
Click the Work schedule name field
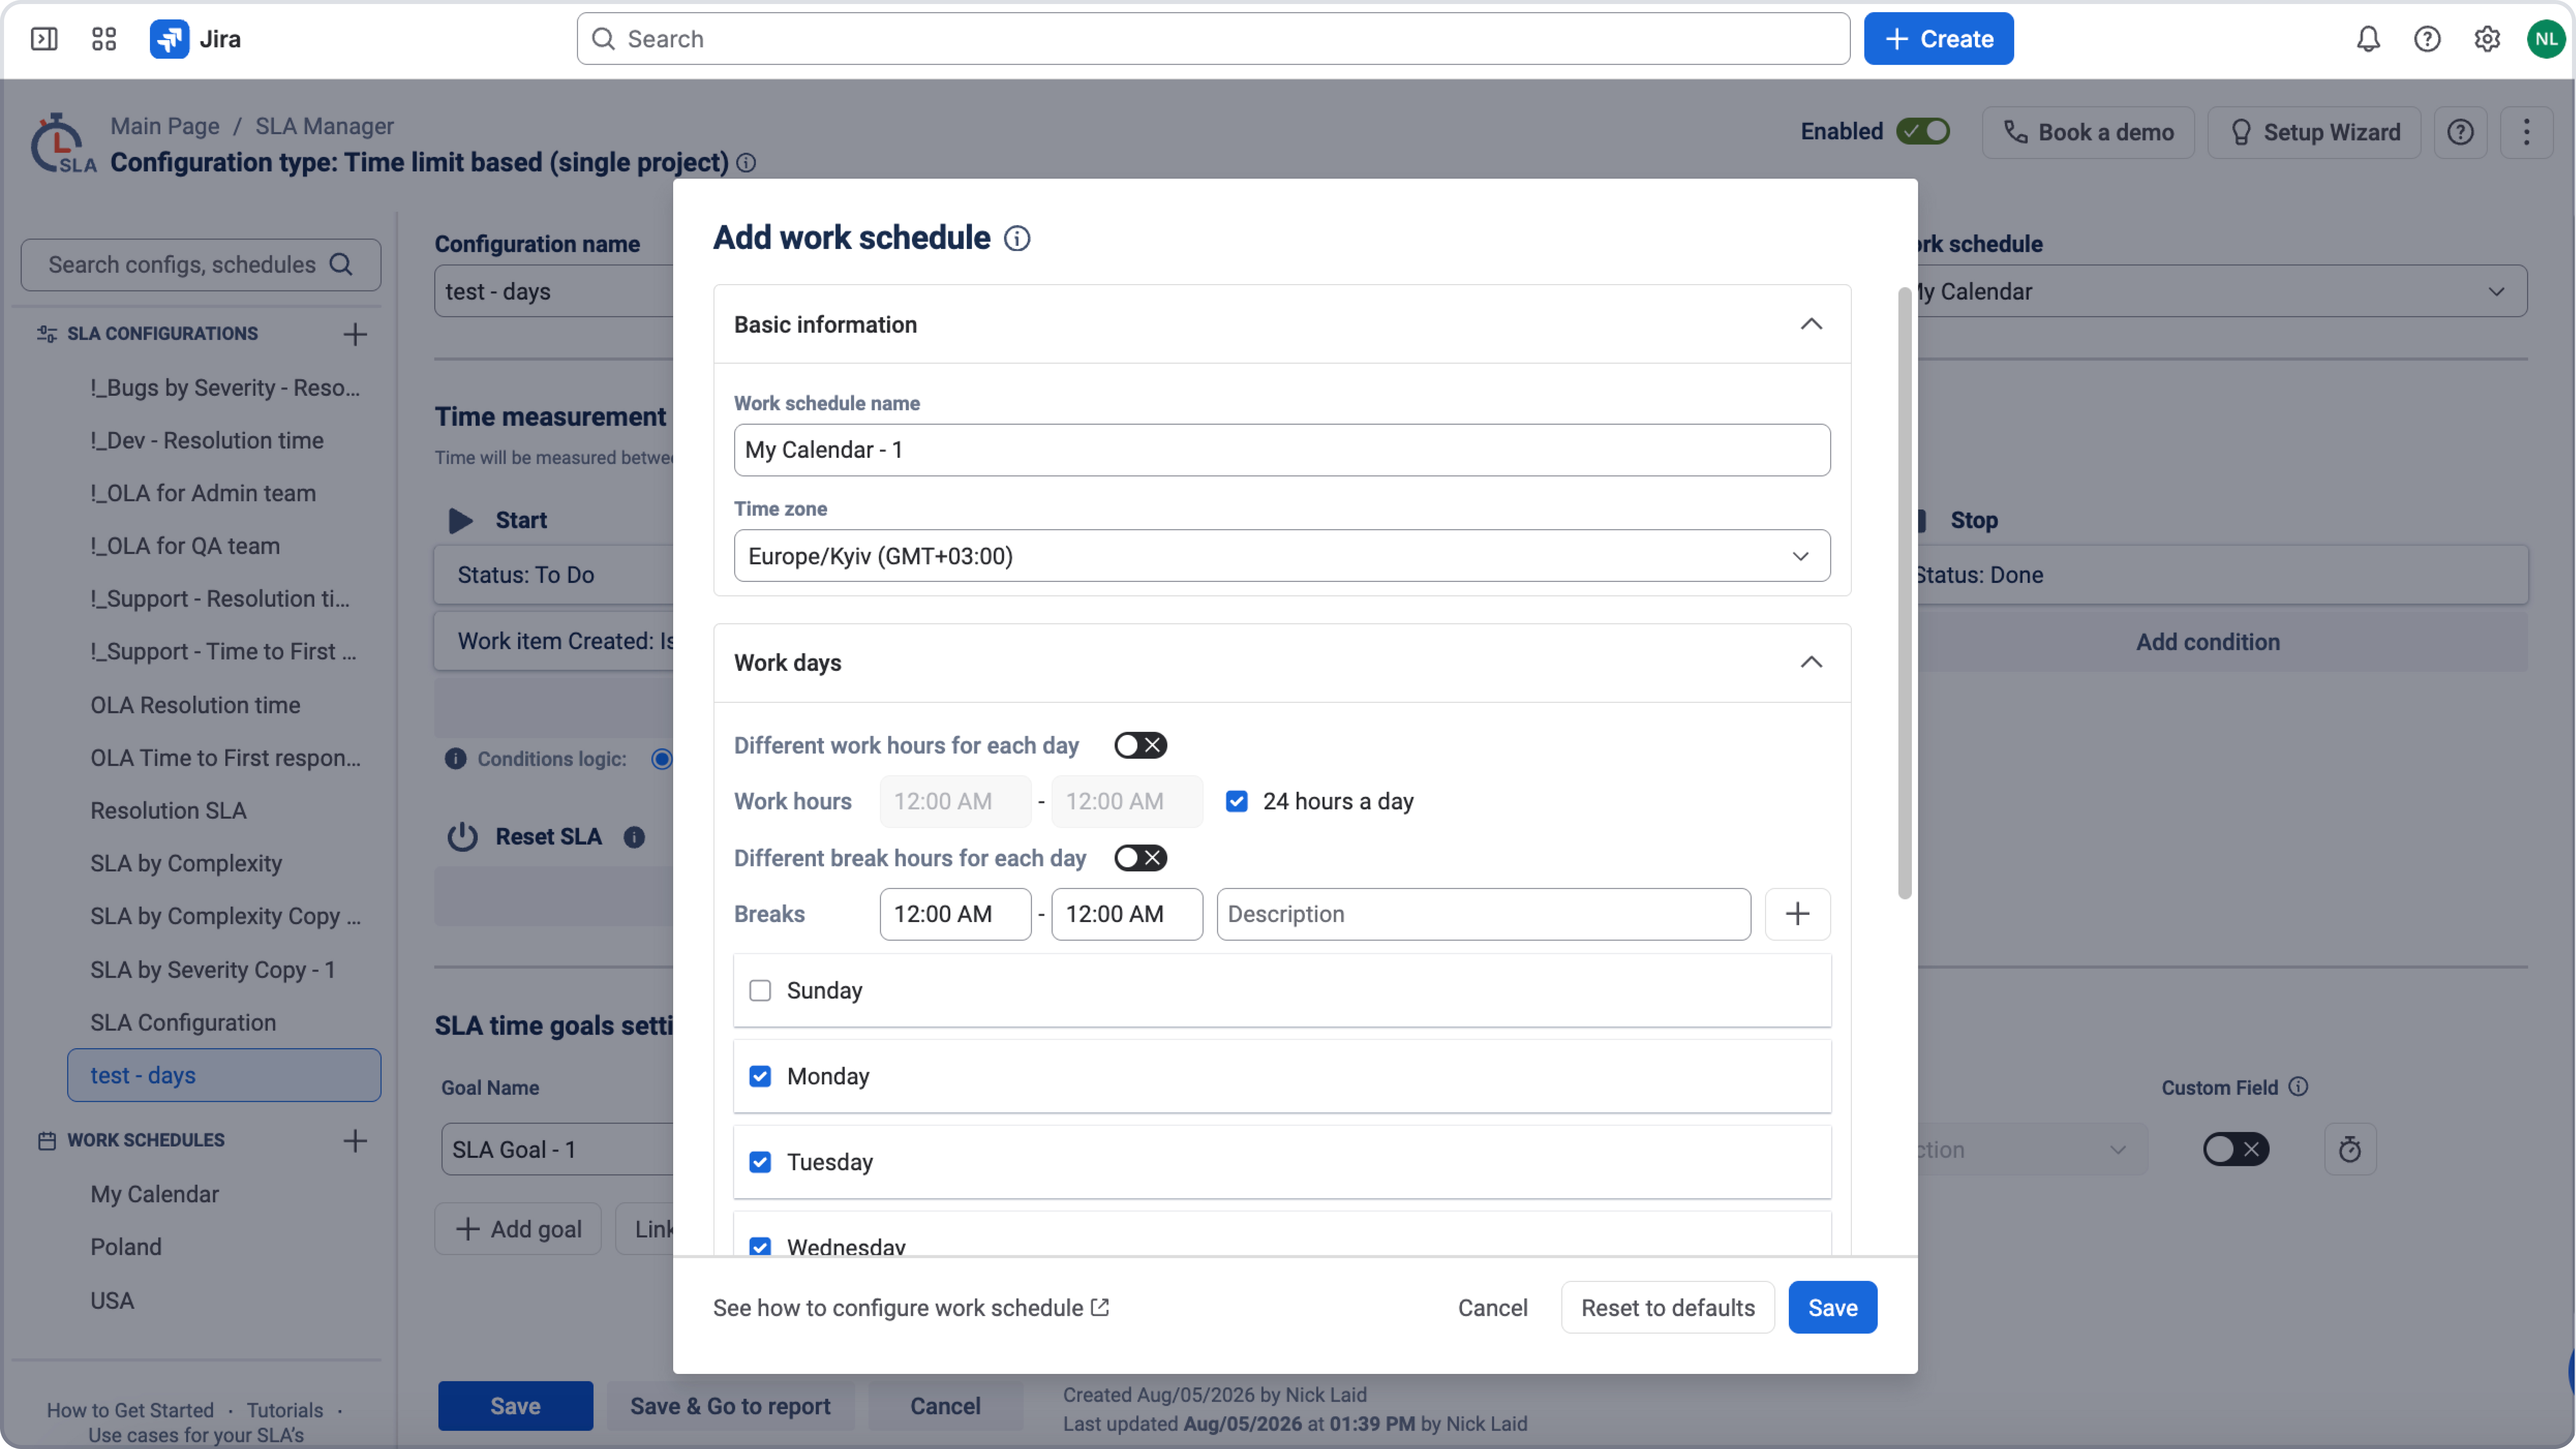(1282, 450)
